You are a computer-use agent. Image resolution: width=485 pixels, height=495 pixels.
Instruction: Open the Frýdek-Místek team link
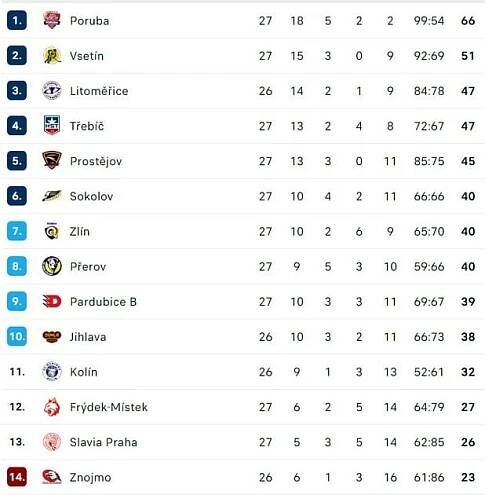click(109, 407)
